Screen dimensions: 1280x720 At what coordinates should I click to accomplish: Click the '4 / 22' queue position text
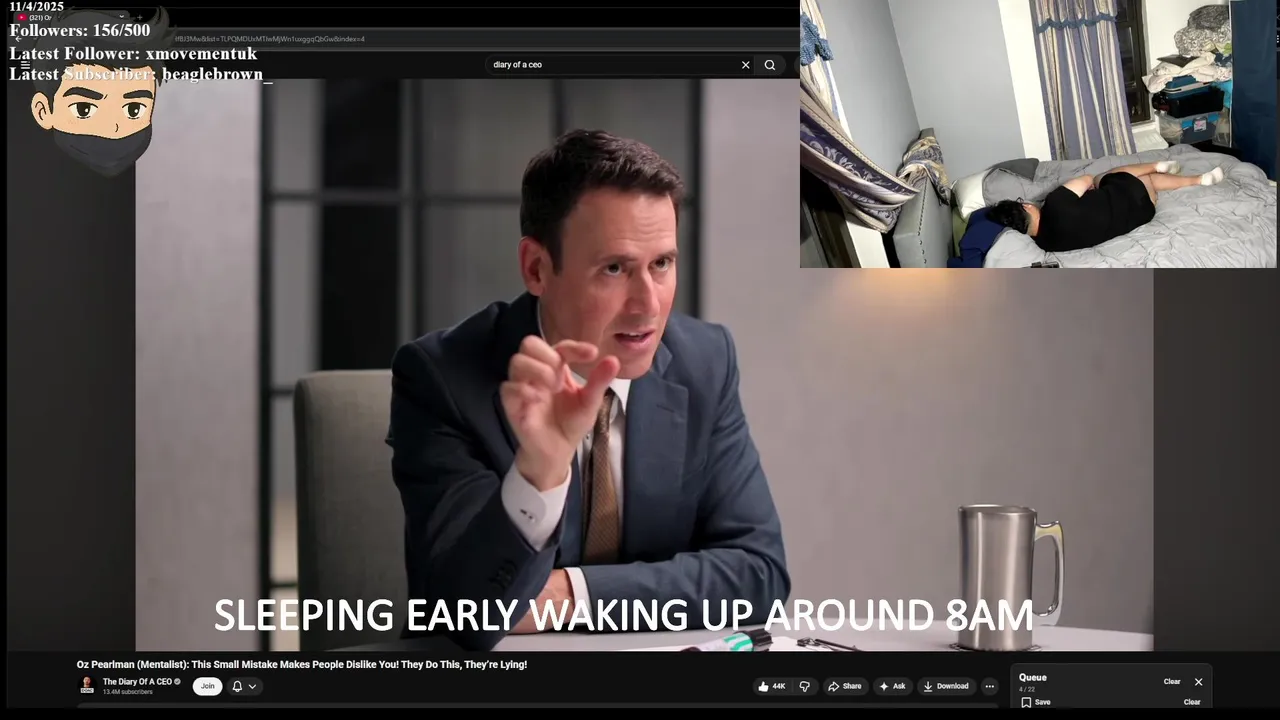(1027, 690)
